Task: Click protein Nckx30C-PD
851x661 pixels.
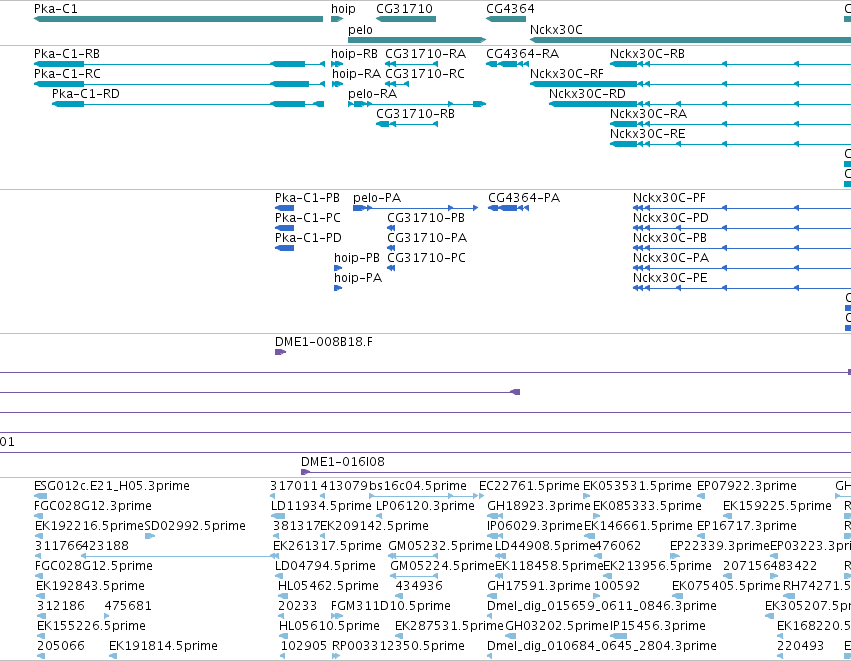Action: (742, 228)
